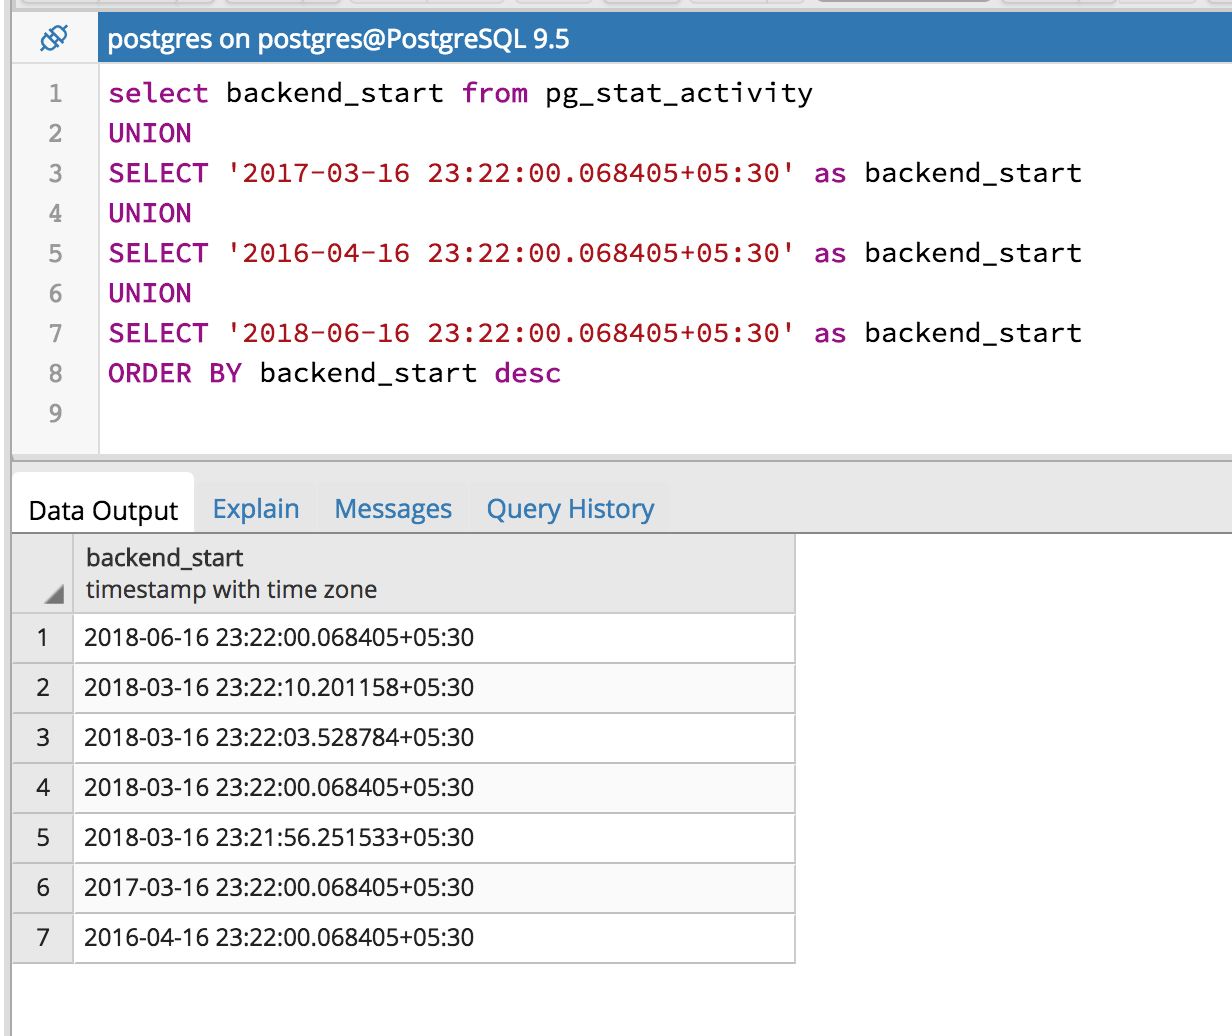Click line number 8 in the editor gutter

click(55, 373)
